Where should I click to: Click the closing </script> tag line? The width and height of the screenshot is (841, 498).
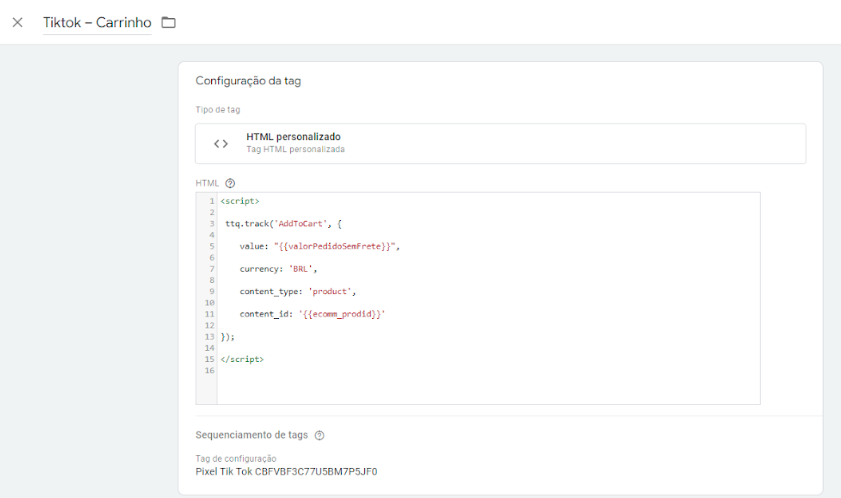pos(242,360)
